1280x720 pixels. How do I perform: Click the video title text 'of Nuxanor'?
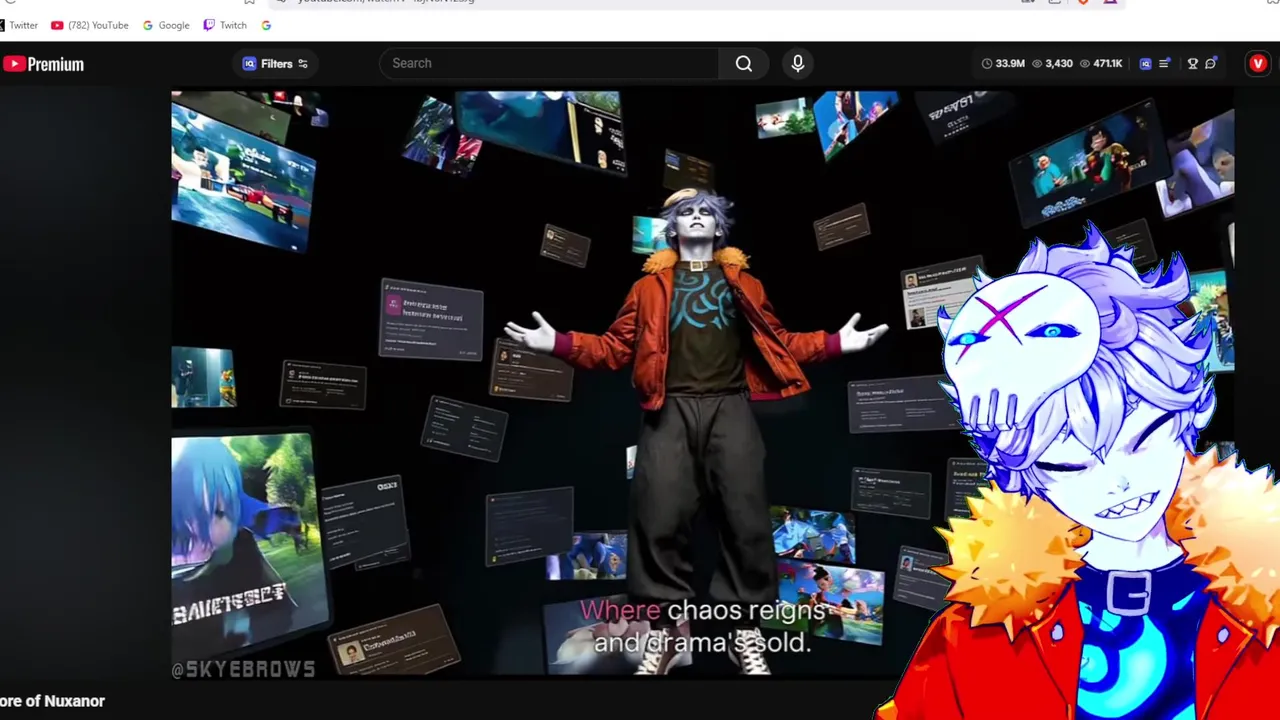[x=62, y=701]
